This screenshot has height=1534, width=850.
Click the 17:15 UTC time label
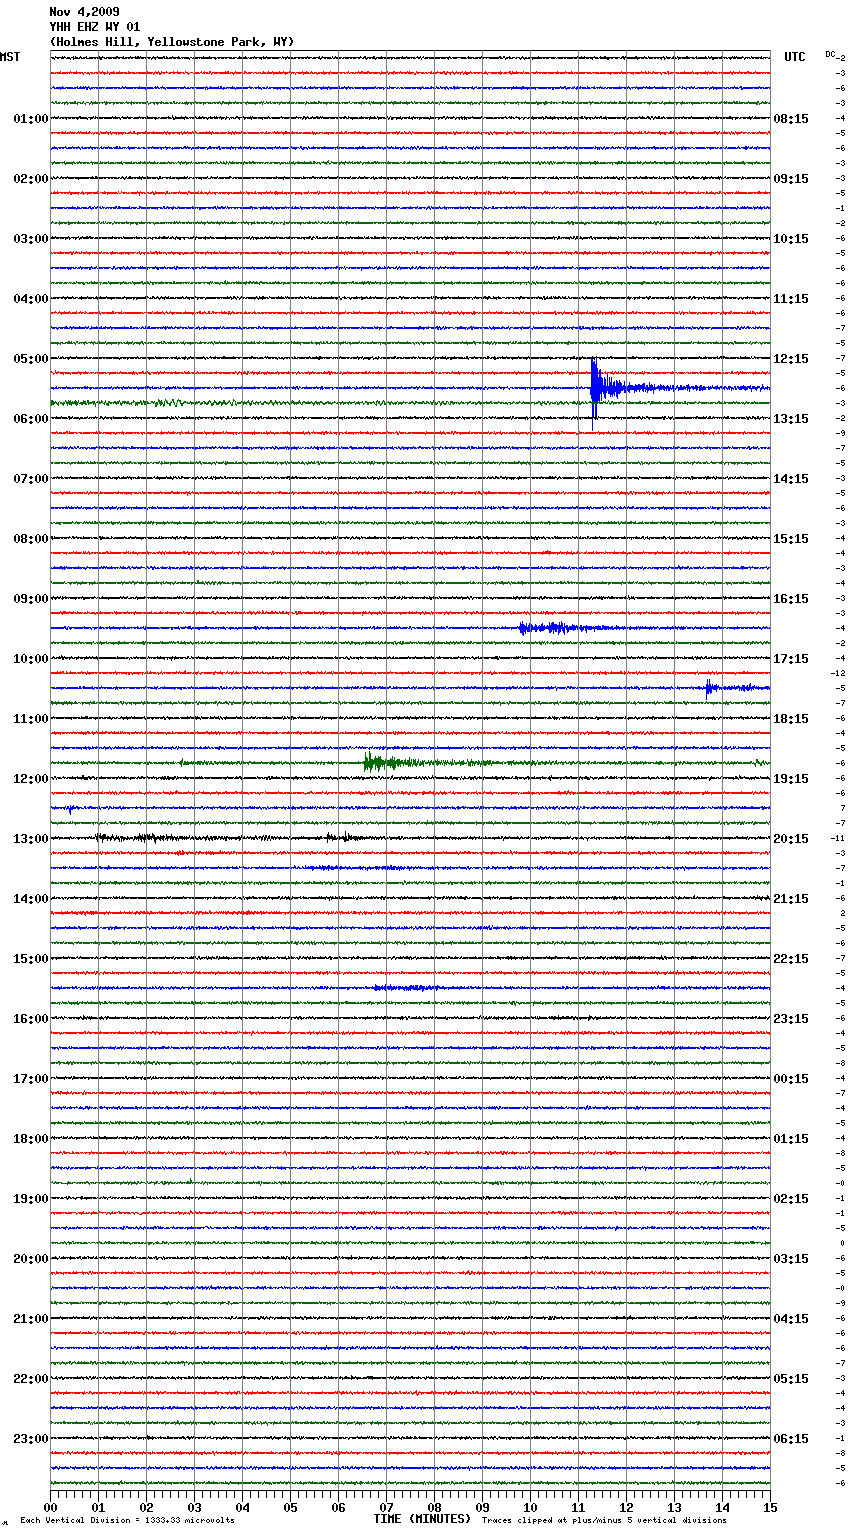coord(791,659)
